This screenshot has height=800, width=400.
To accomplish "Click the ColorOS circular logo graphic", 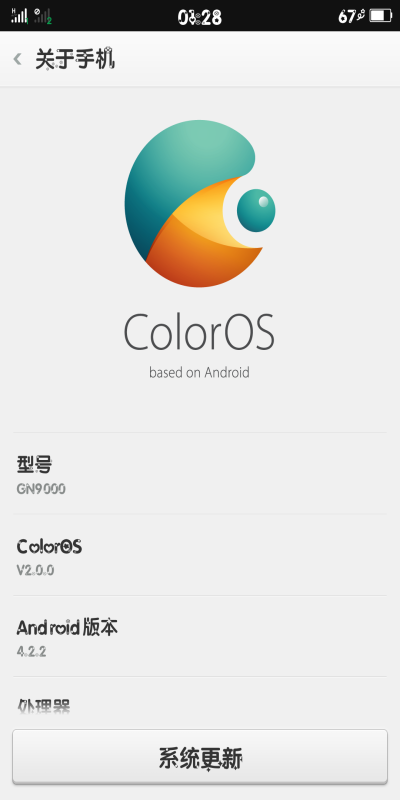I will point(200,204).
